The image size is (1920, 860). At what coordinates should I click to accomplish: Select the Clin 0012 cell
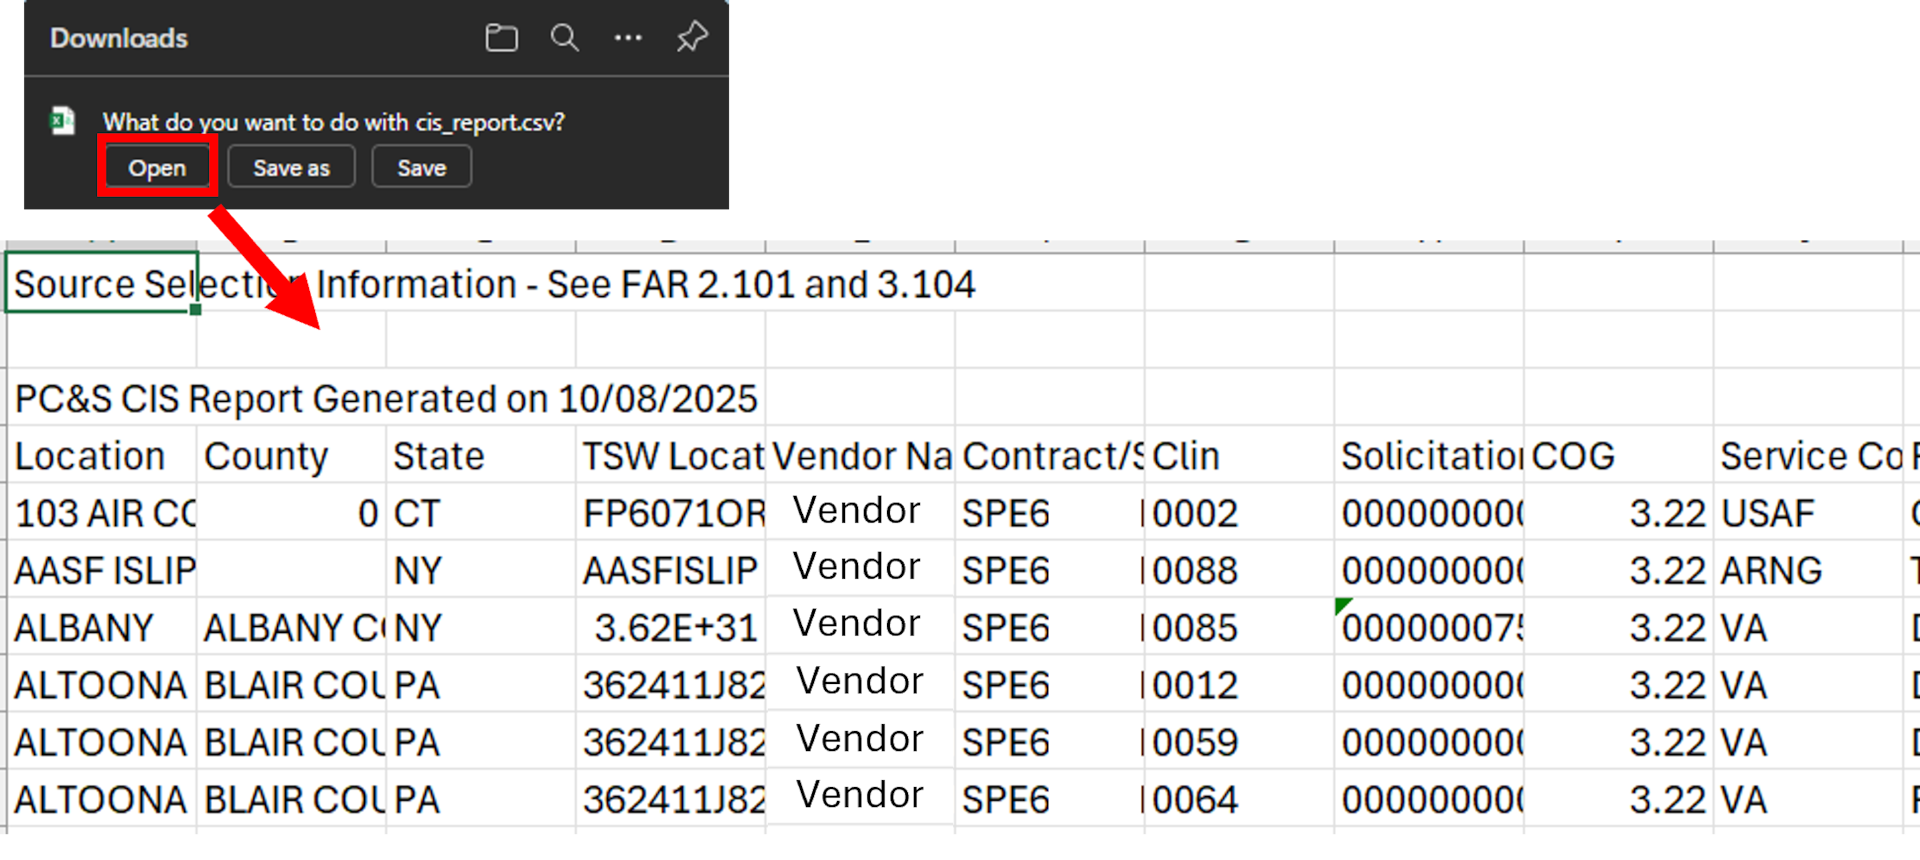coord(1239,685)
